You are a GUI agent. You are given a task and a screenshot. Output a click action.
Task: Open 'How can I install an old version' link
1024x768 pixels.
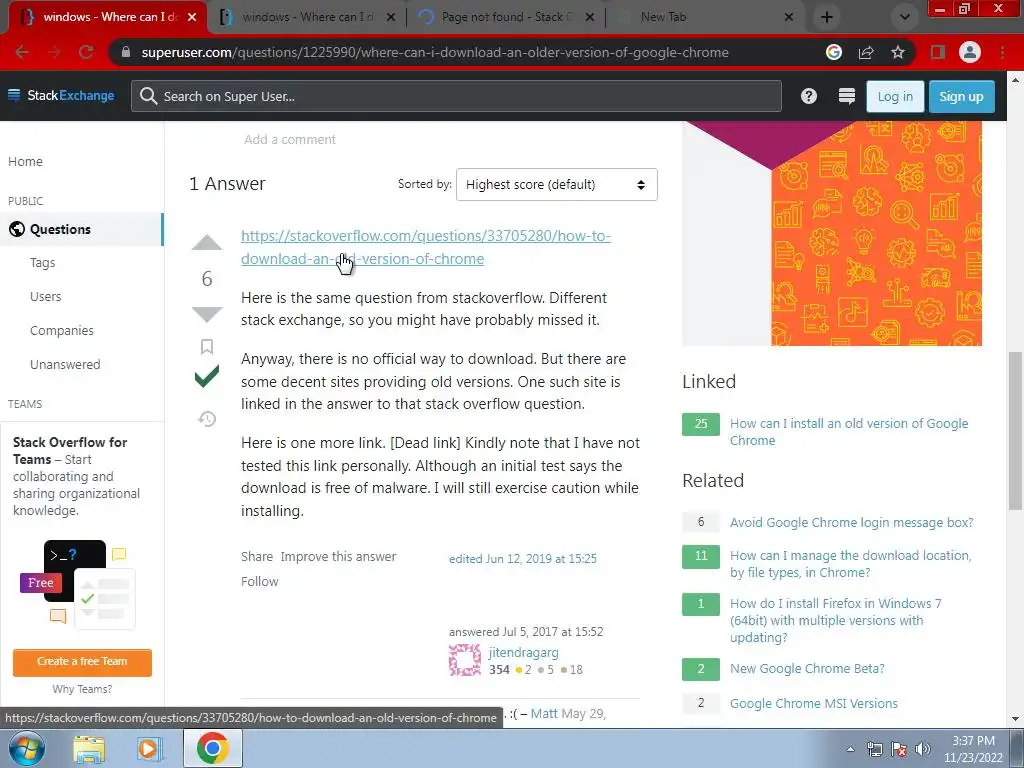point(848,432)
